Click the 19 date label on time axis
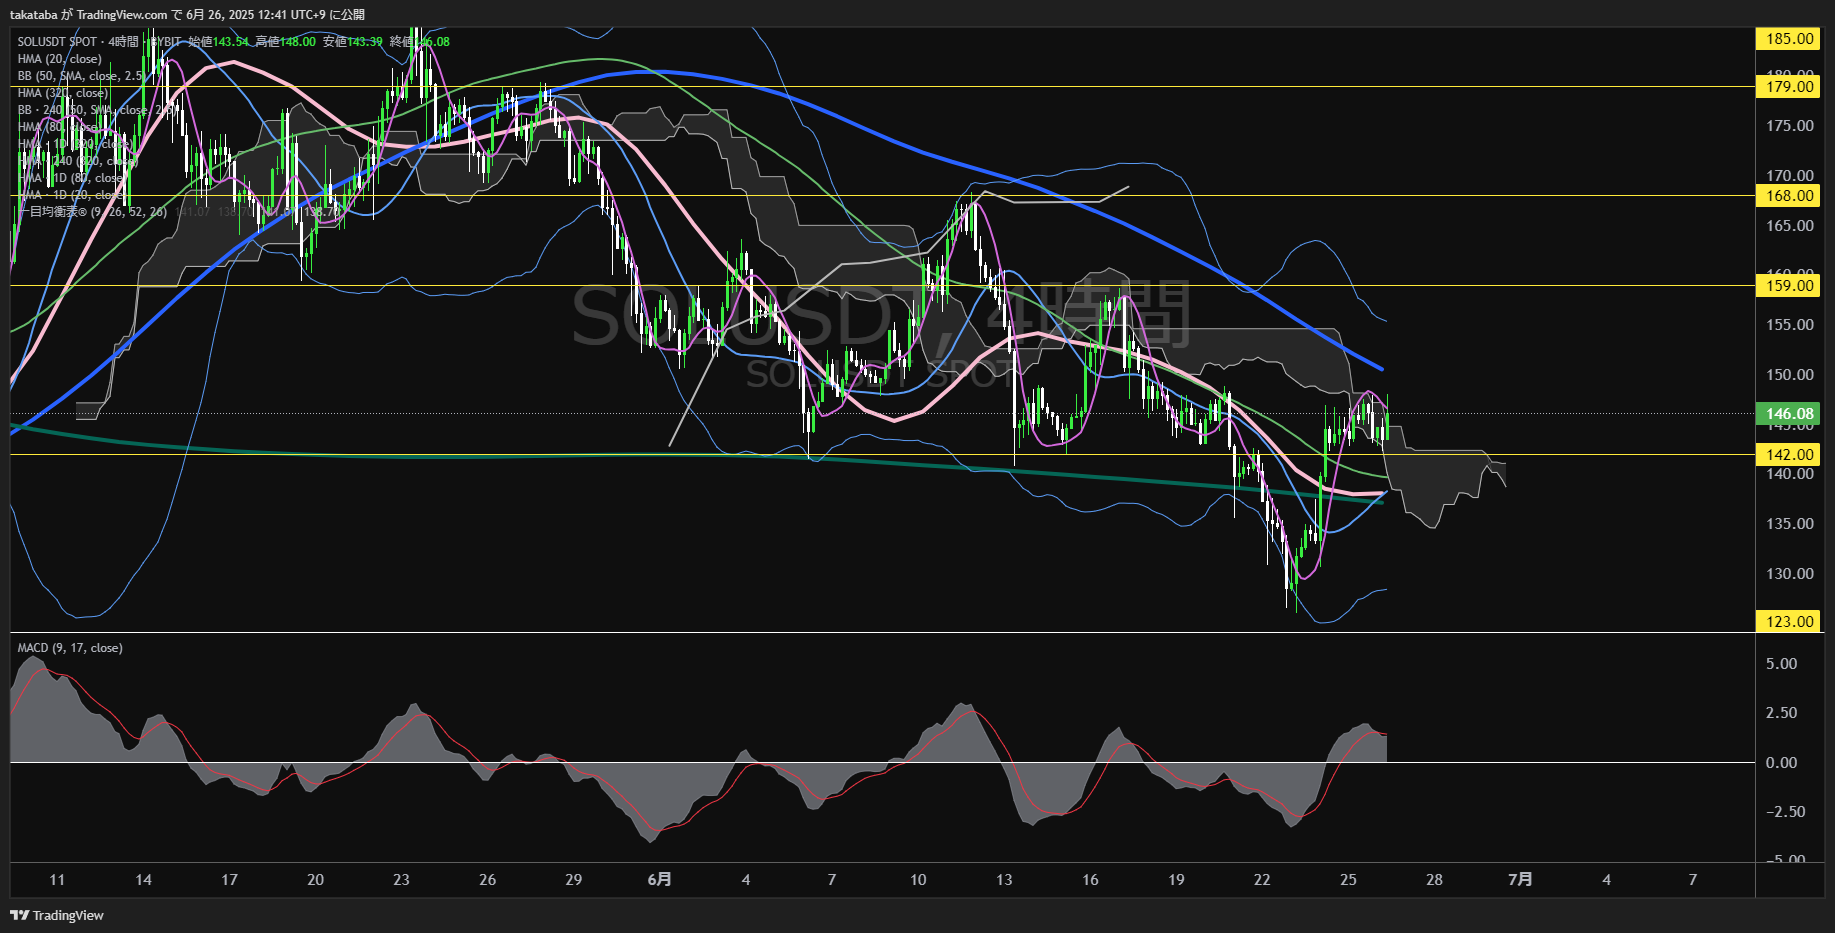1835x933 pixels. coord(1176,880)
